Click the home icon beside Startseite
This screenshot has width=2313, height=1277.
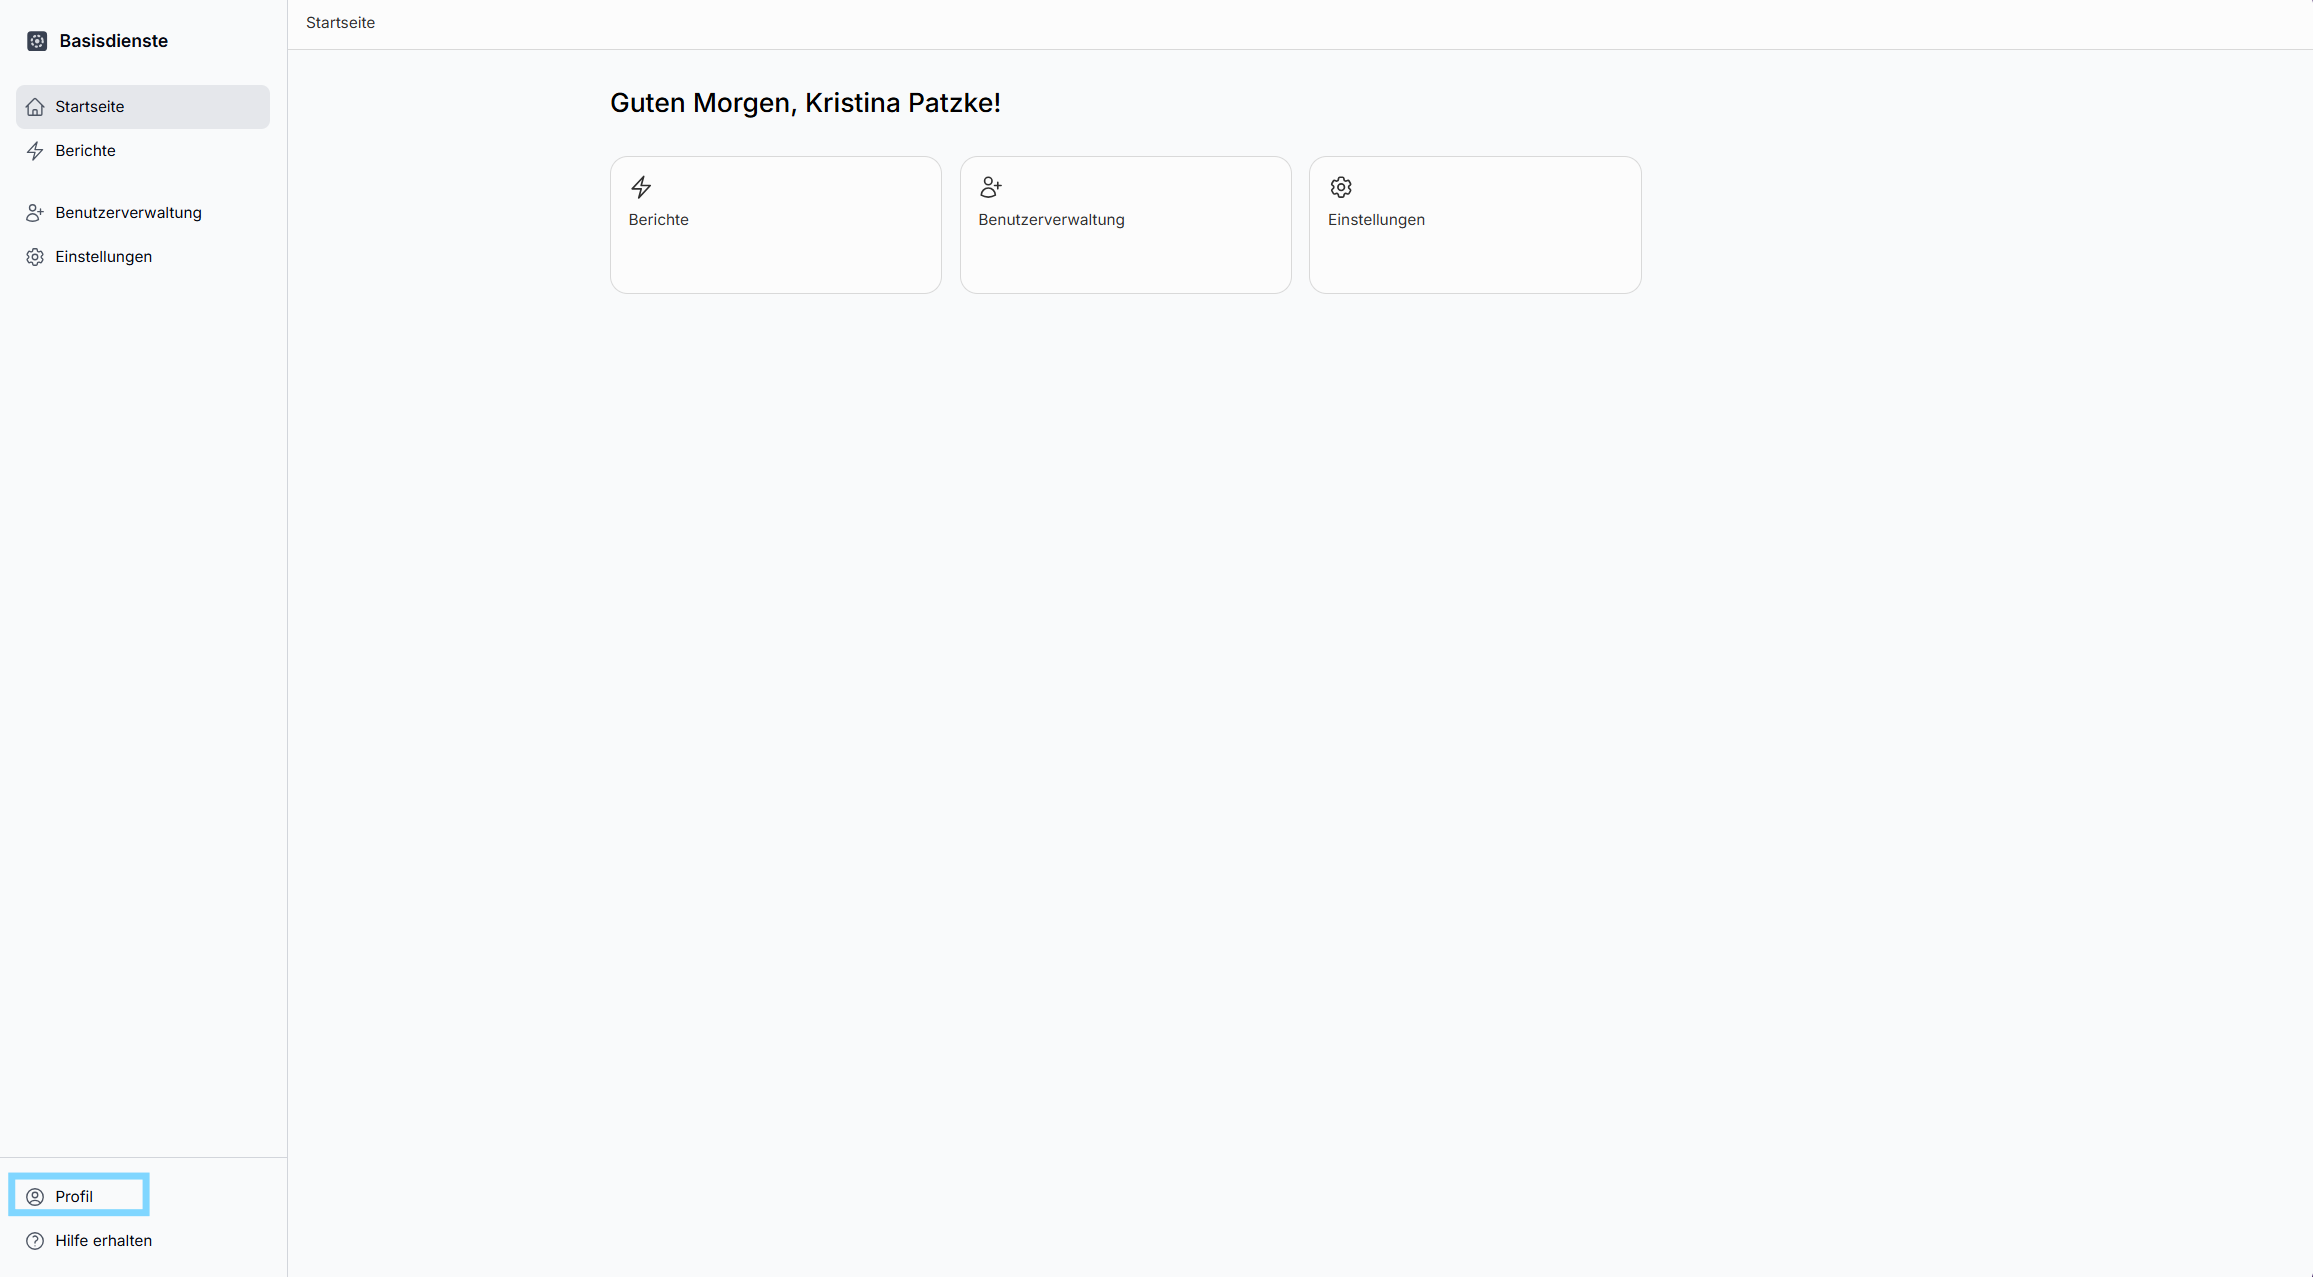click(x=35, y=107)
